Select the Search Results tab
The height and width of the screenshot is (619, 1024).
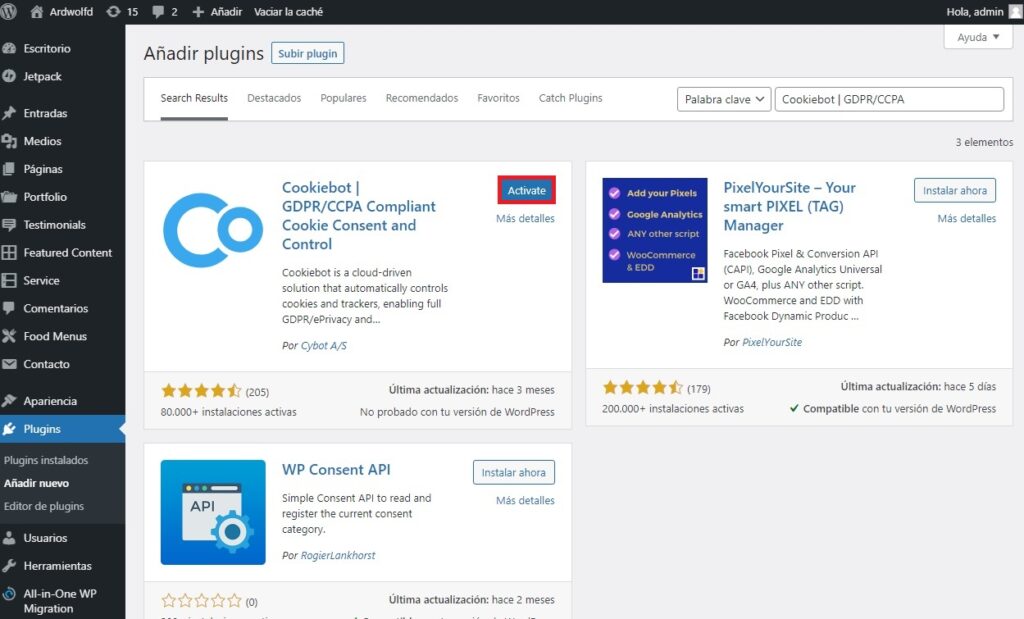194,98
